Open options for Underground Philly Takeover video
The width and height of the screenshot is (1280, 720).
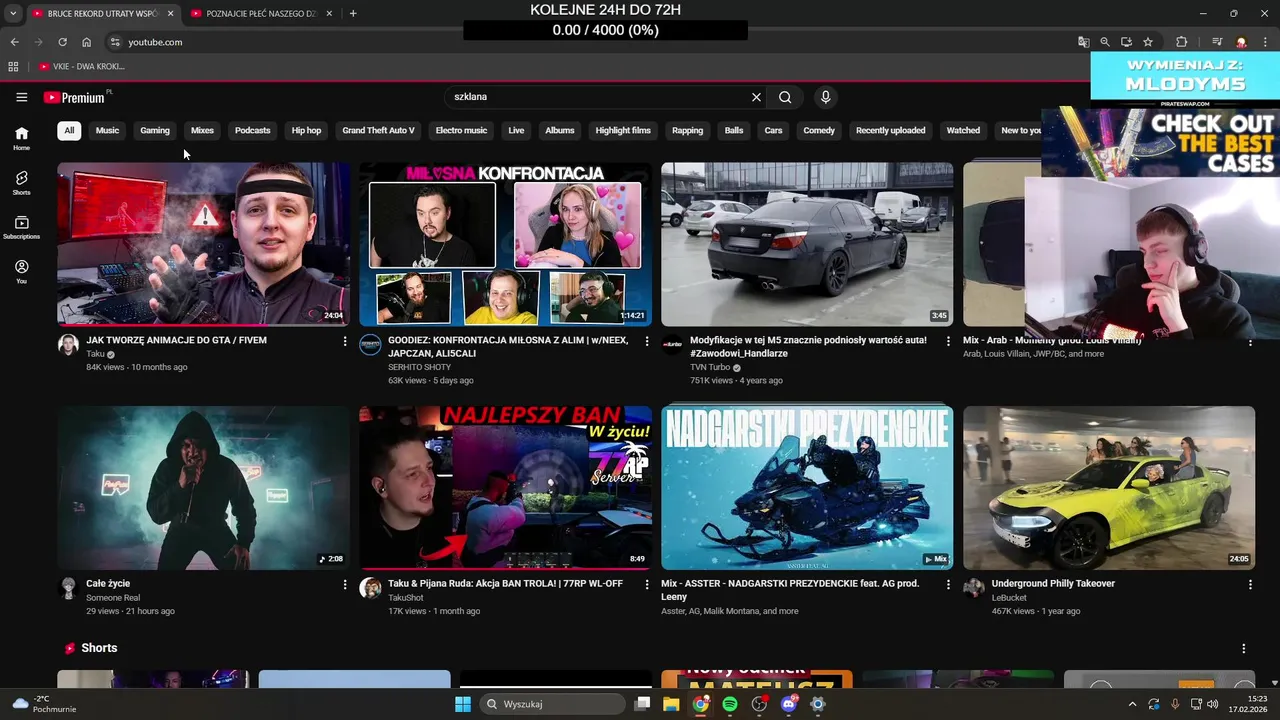(x=1250, y=584)
